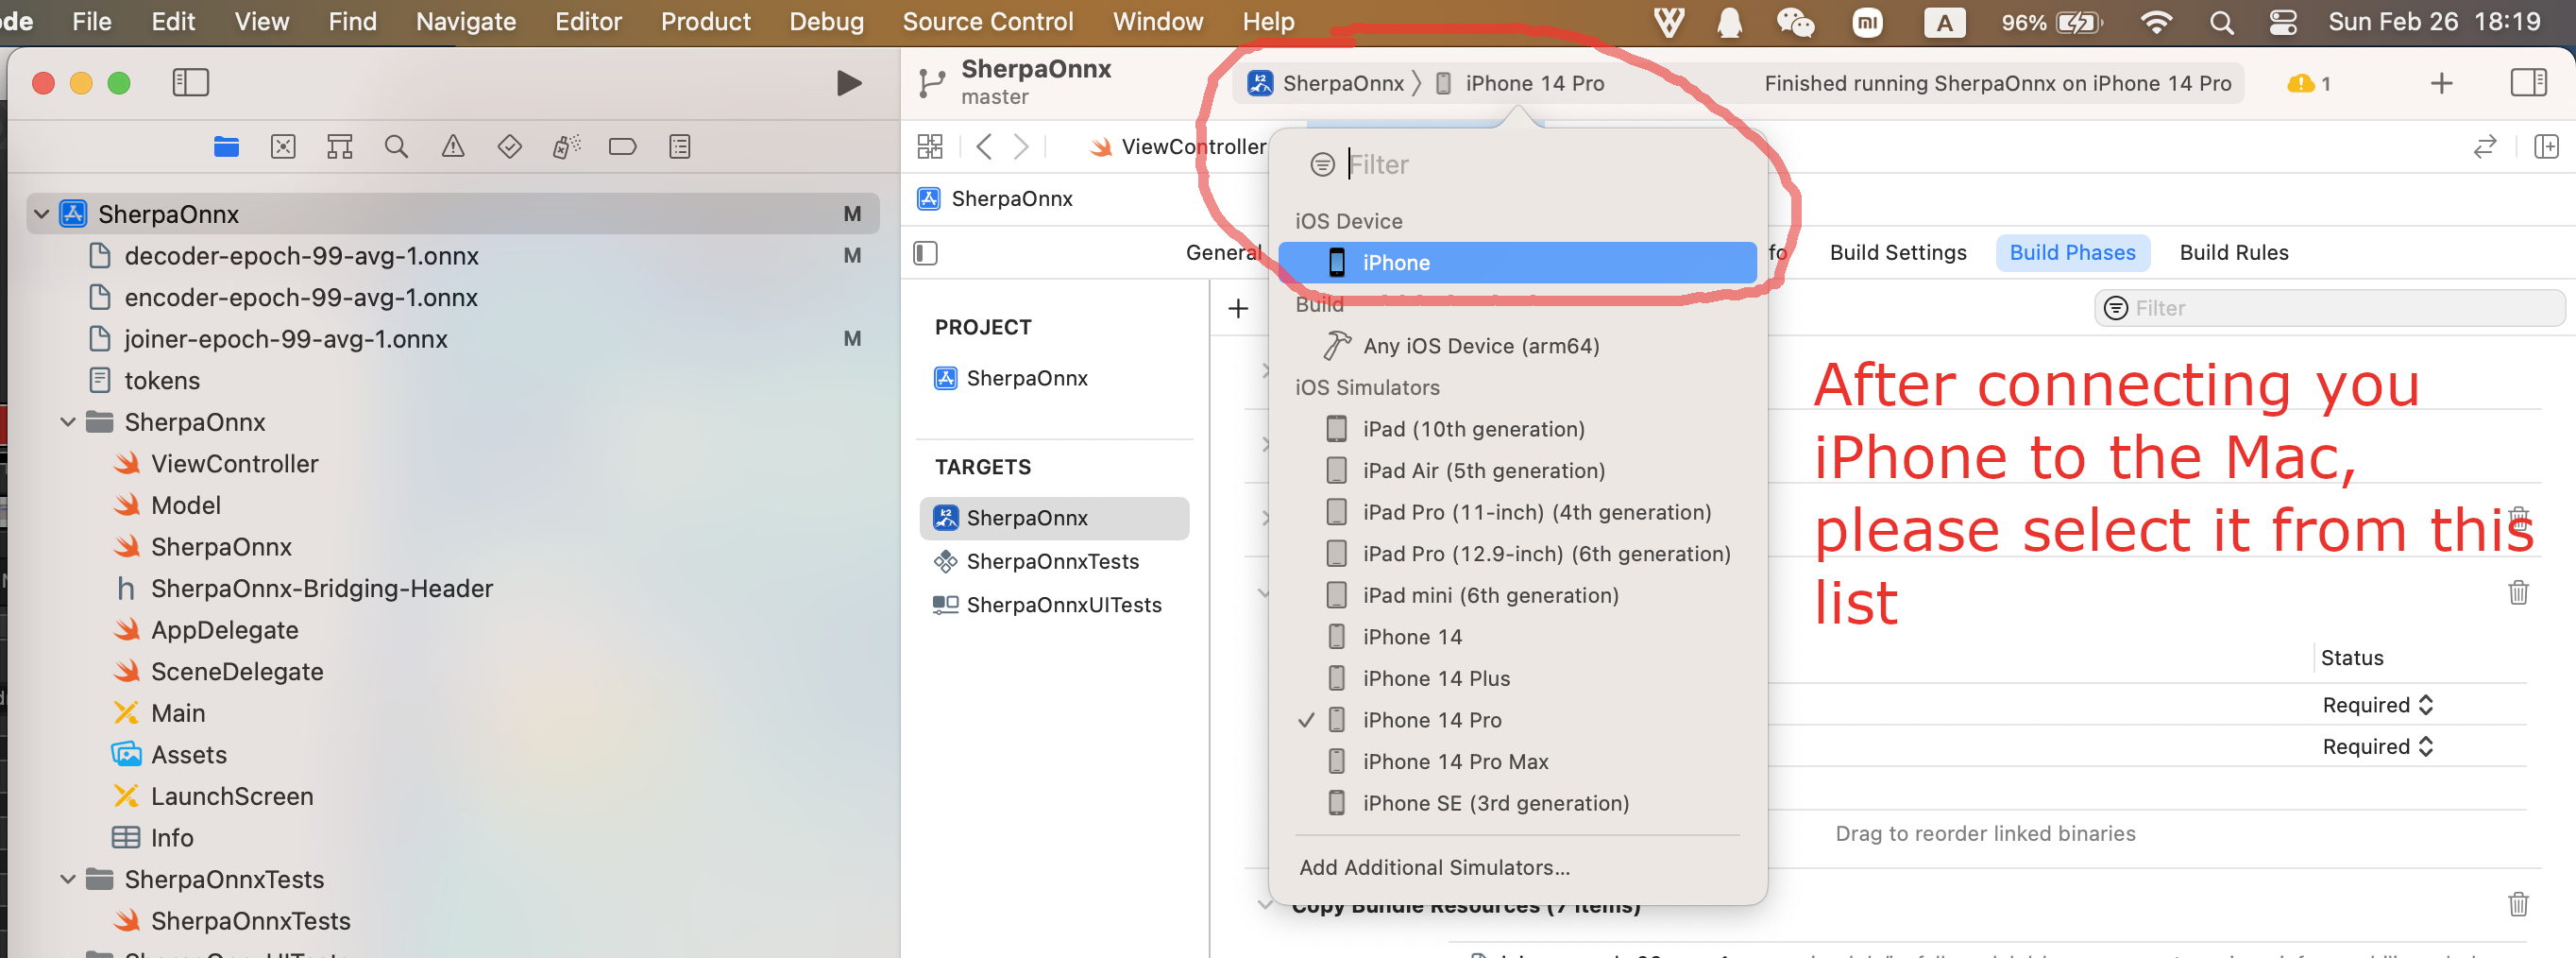Switch to the Build Rules tab
The height and width of the screenshot is (958, 2576).
[x=2233, y=253]
